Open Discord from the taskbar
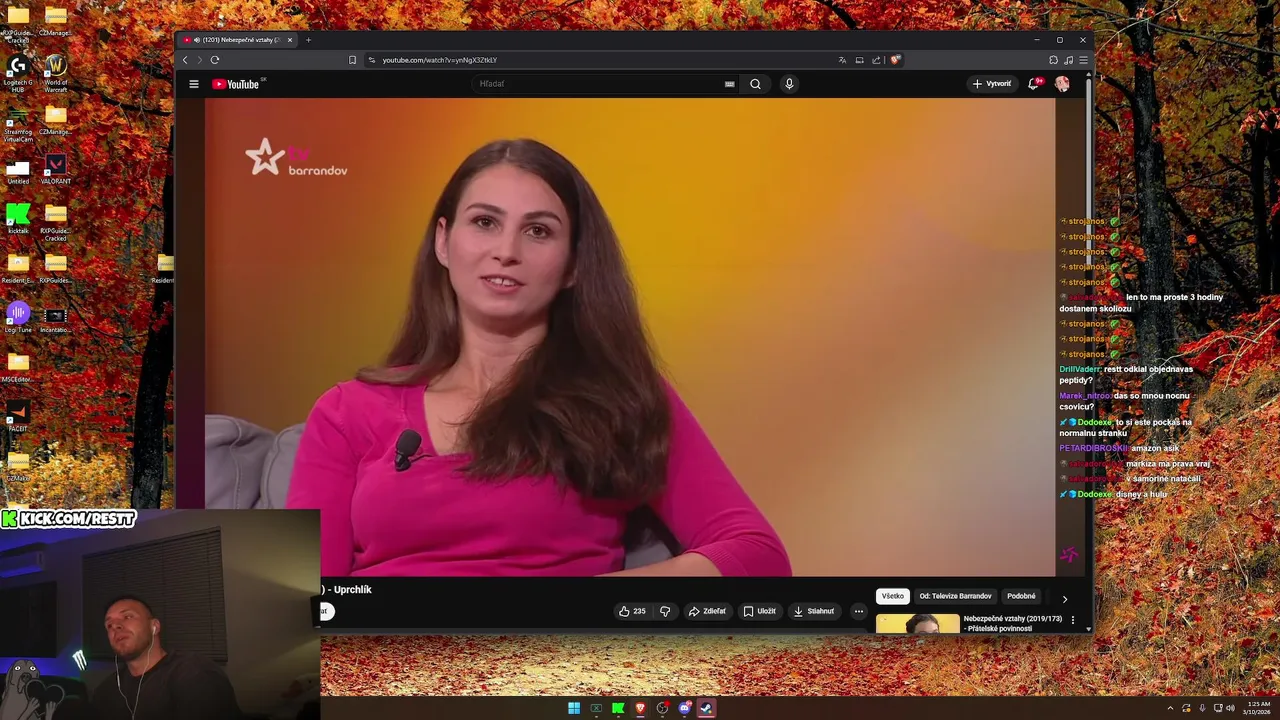The height and width of the screenshot is (720, 1280). pos(684,708)
